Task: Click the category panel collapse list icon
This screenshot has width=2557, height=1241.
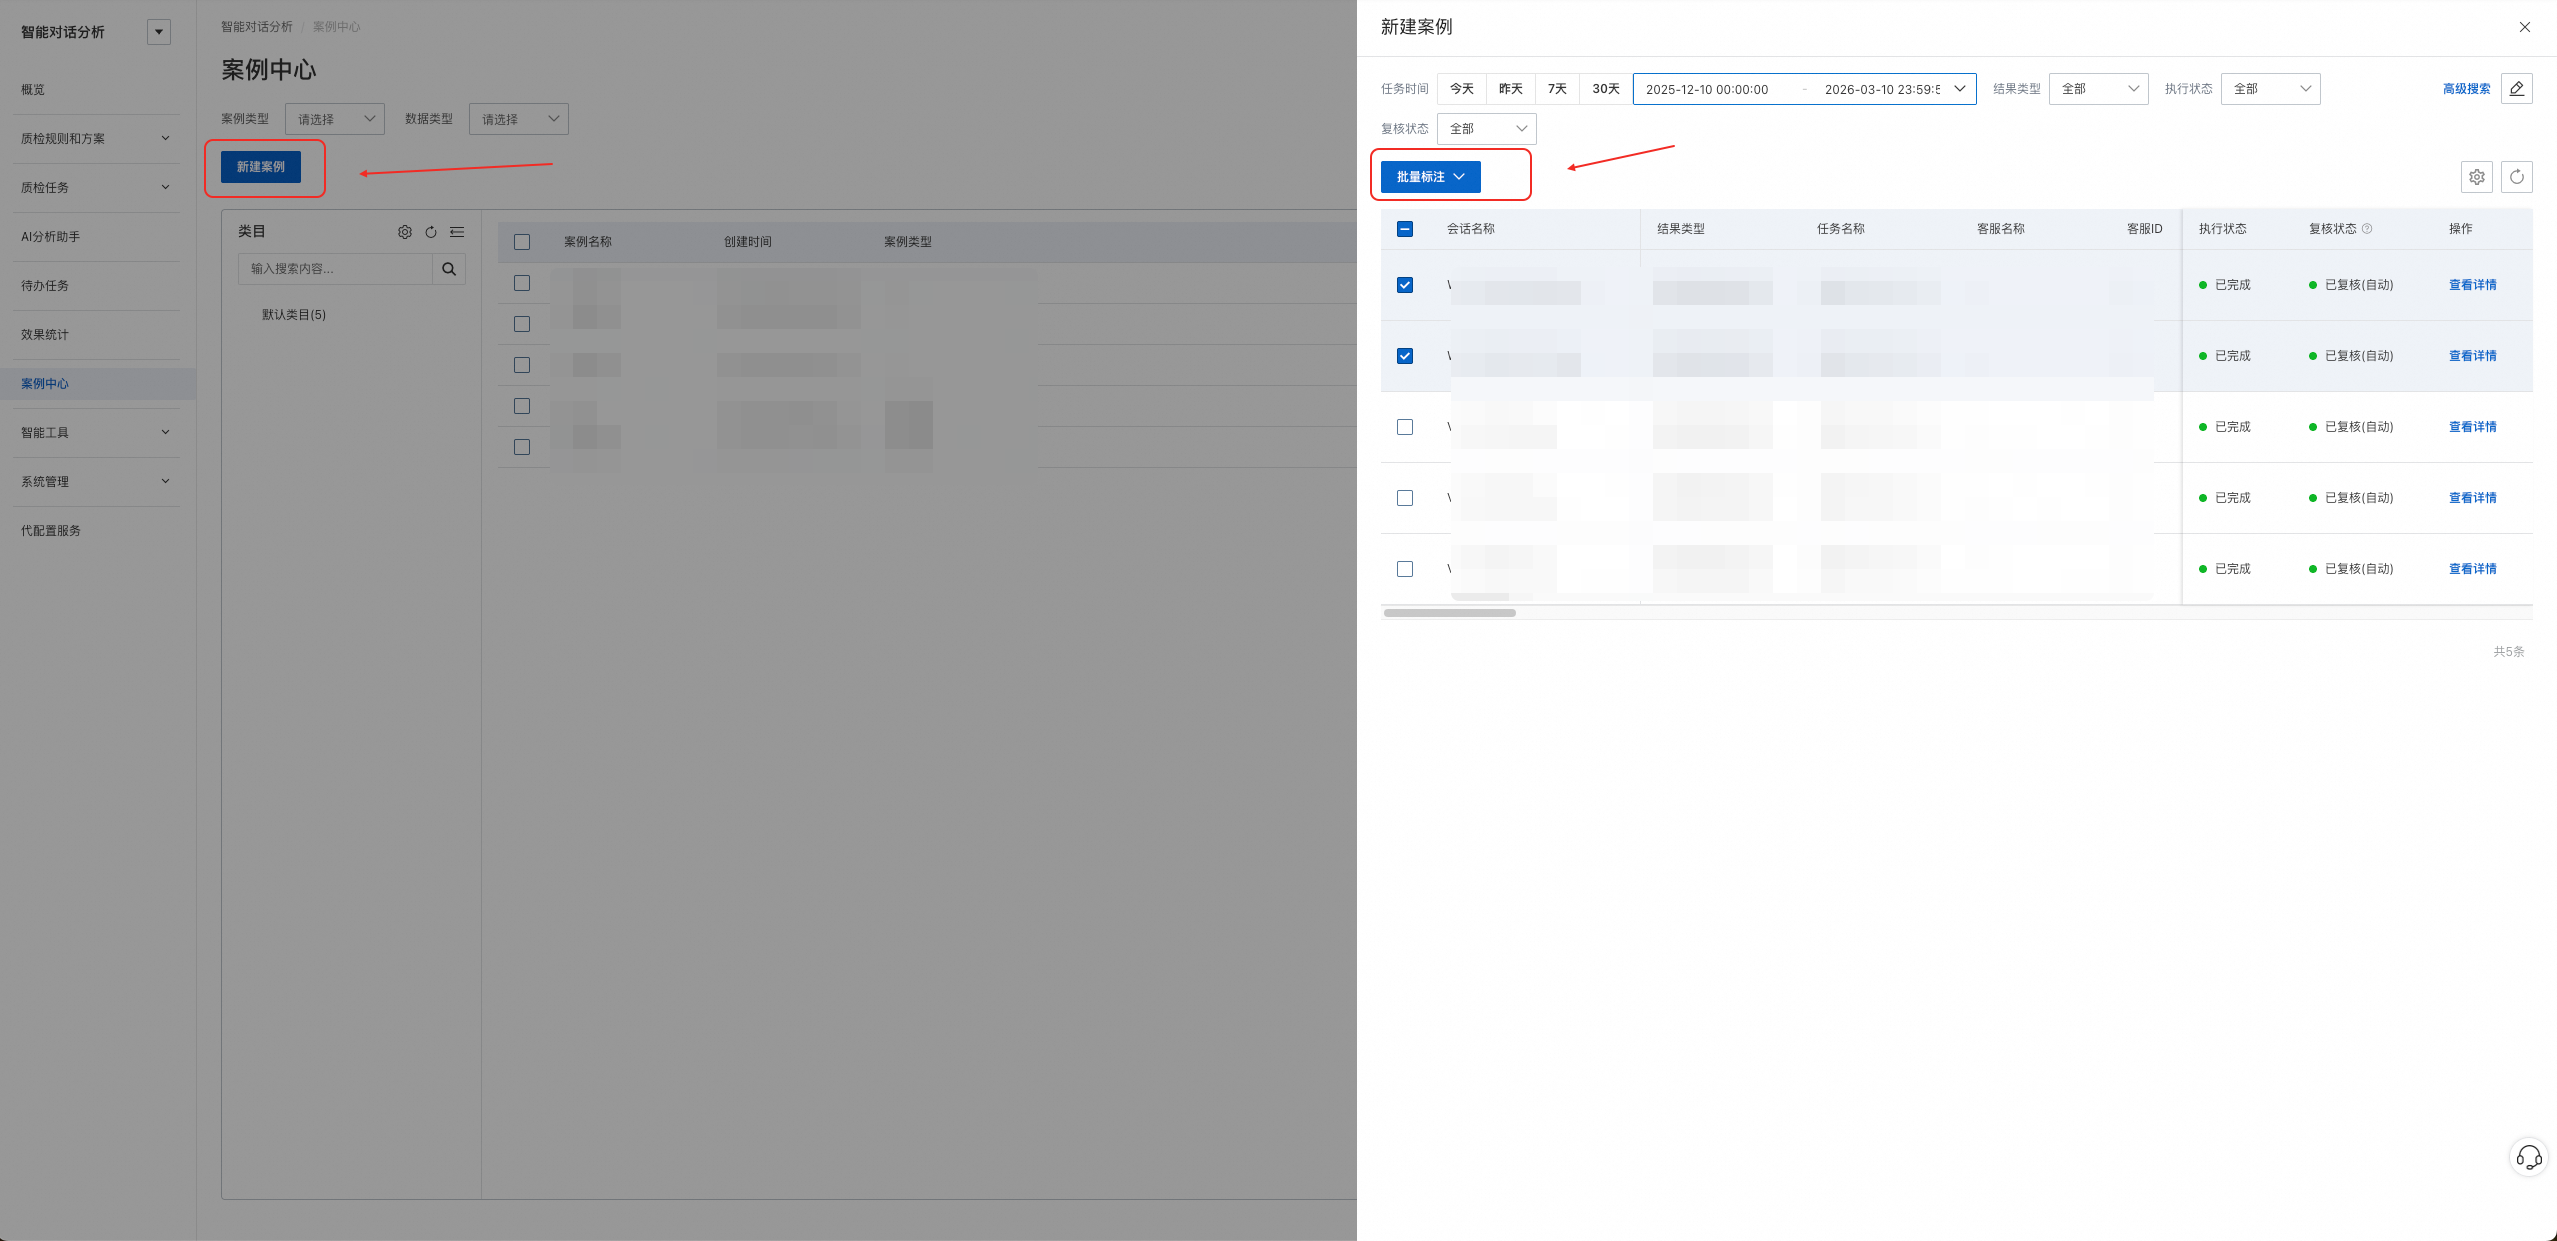Action: [x=457, y=232]
